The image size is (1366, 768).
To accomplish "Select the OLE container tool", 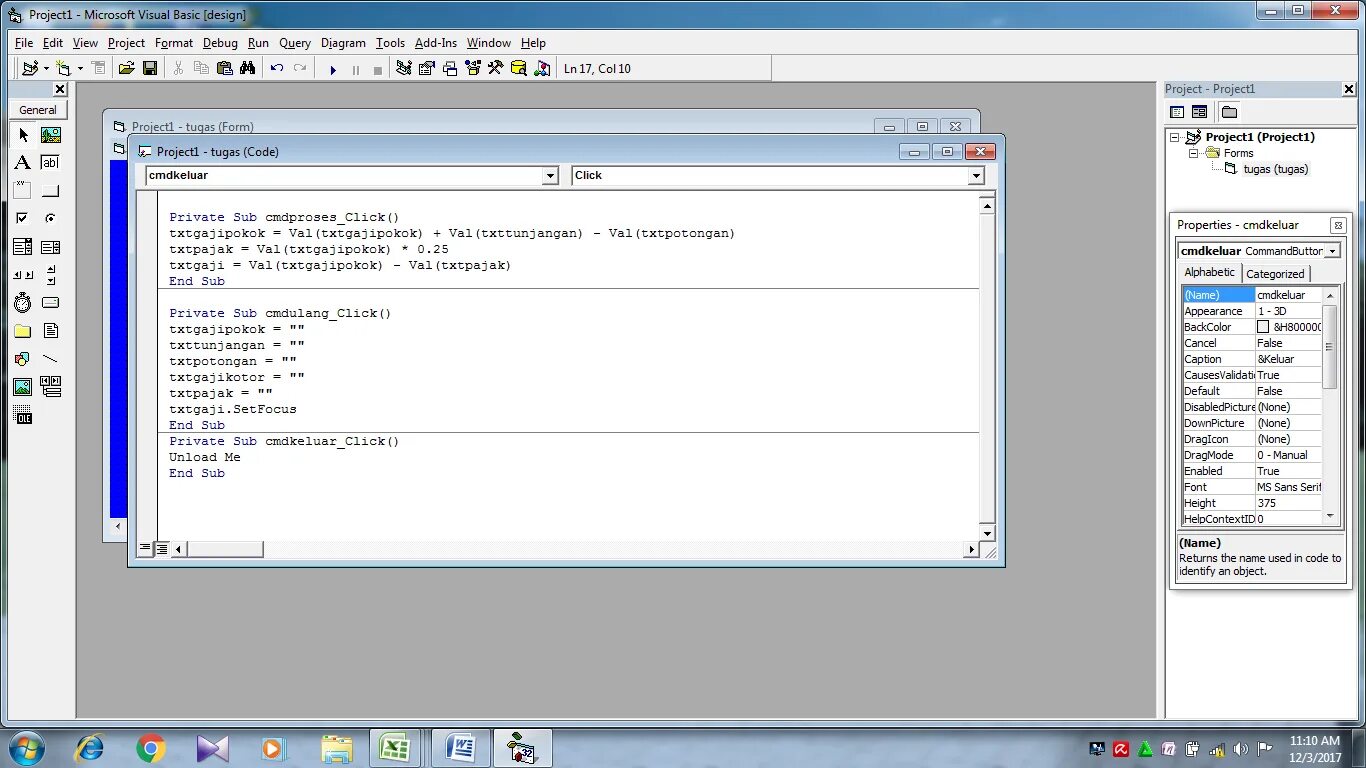I will (x=23, y=416).
